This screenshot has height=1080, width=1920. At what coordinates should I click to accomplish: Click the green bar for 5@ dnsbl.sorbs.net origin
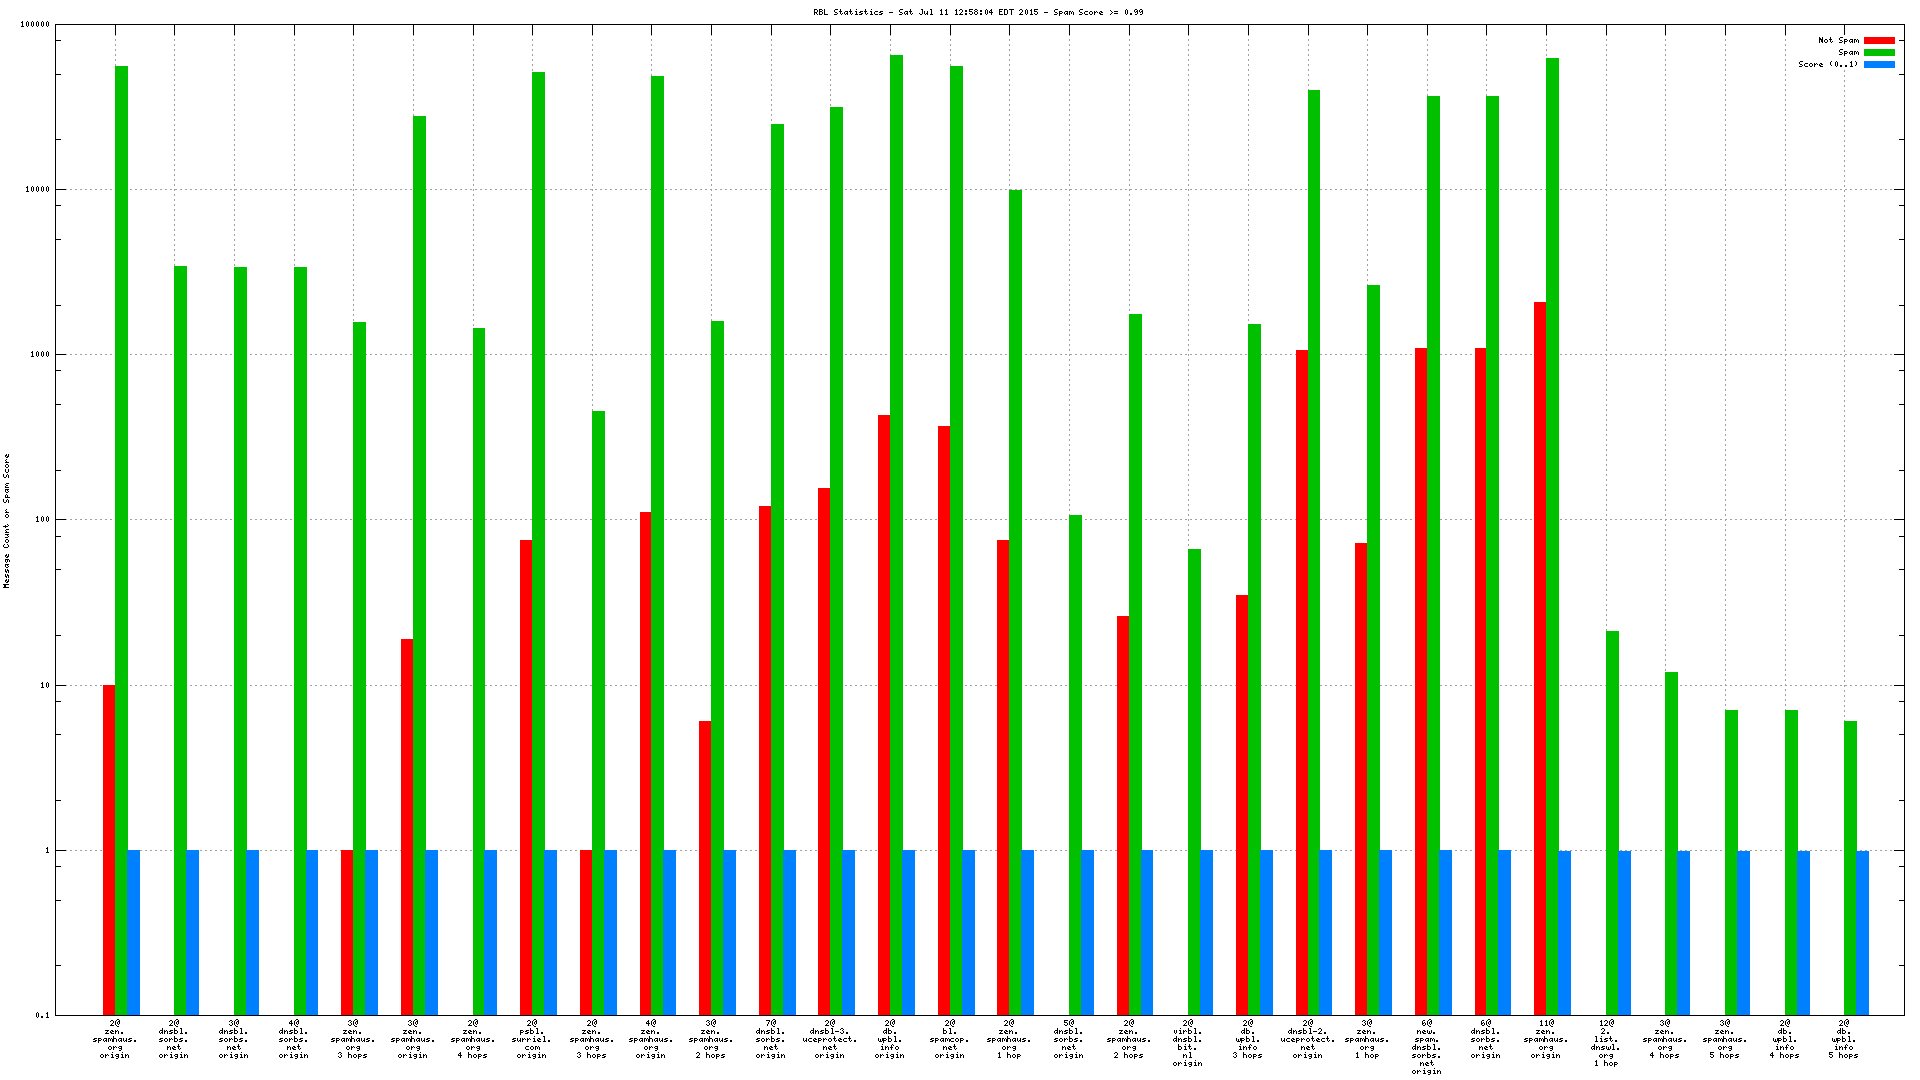1075,760
